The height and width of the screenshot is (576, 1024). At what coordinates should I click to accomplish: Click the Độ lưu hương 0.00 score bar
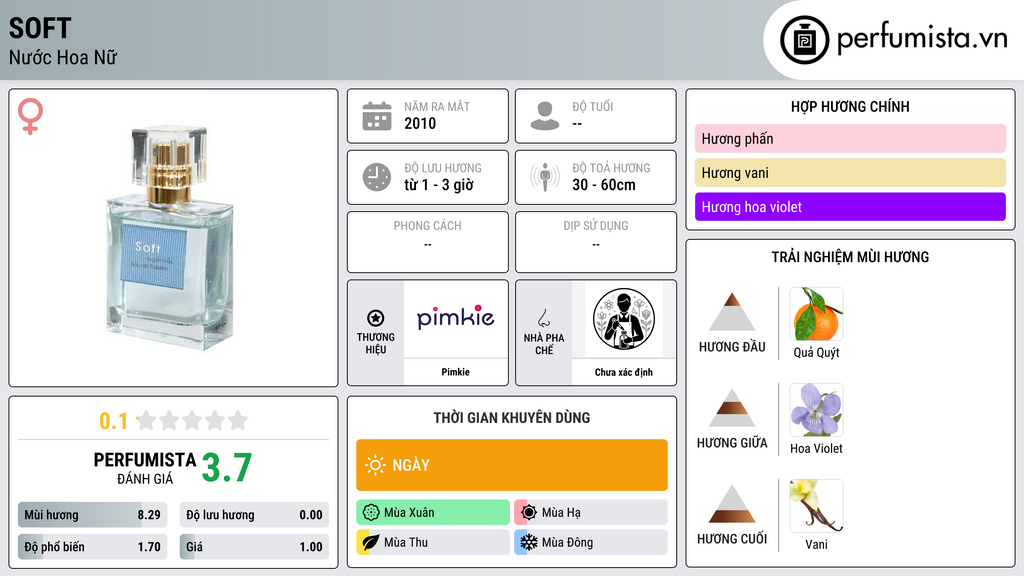(x=254, y=515)
